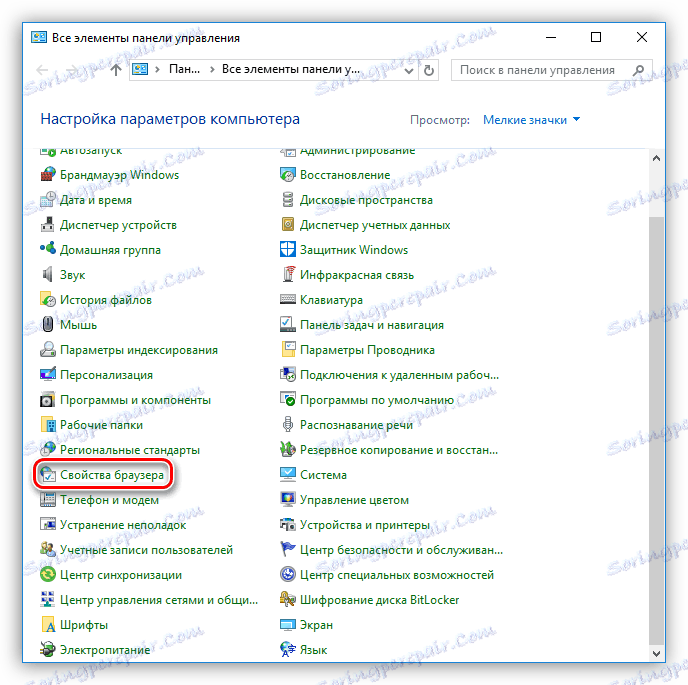Screen dimensions: 688x685
Task: Click the Региональные стандарты globe icon
Action: pos(48,449)
